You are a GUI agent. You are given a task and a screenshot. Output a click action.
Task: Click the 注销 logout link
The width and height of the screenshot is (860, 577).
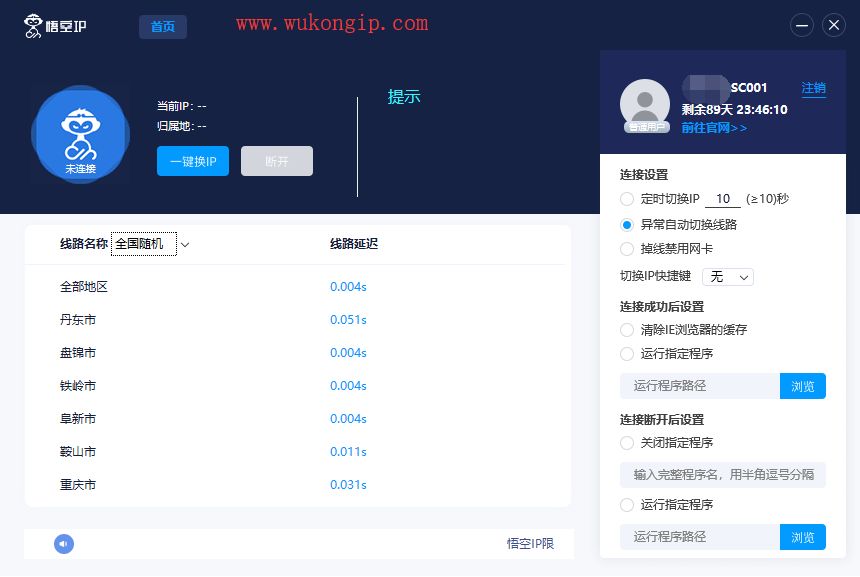(813, 88)
